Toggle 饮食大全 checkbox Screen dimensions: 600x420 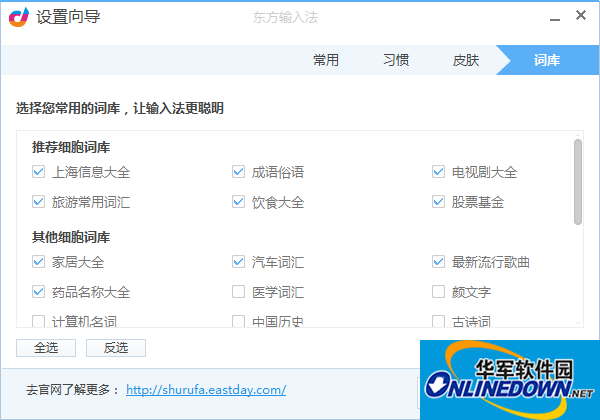pos(238,202)
